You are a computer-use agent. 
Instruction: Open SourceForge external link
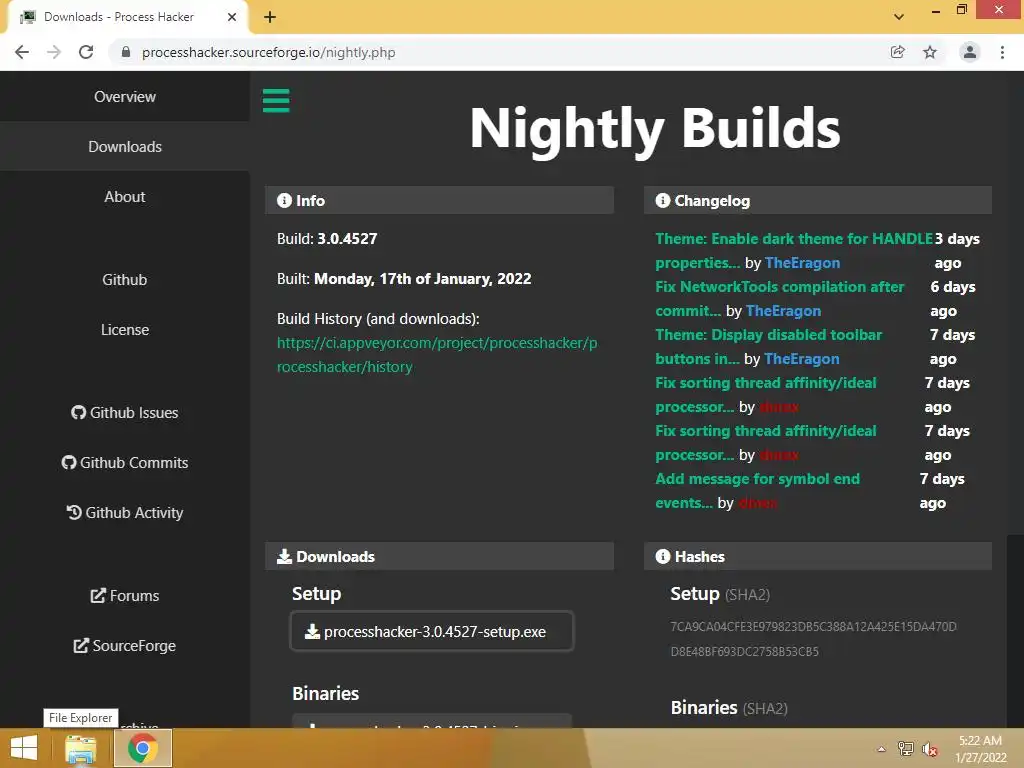125,646
